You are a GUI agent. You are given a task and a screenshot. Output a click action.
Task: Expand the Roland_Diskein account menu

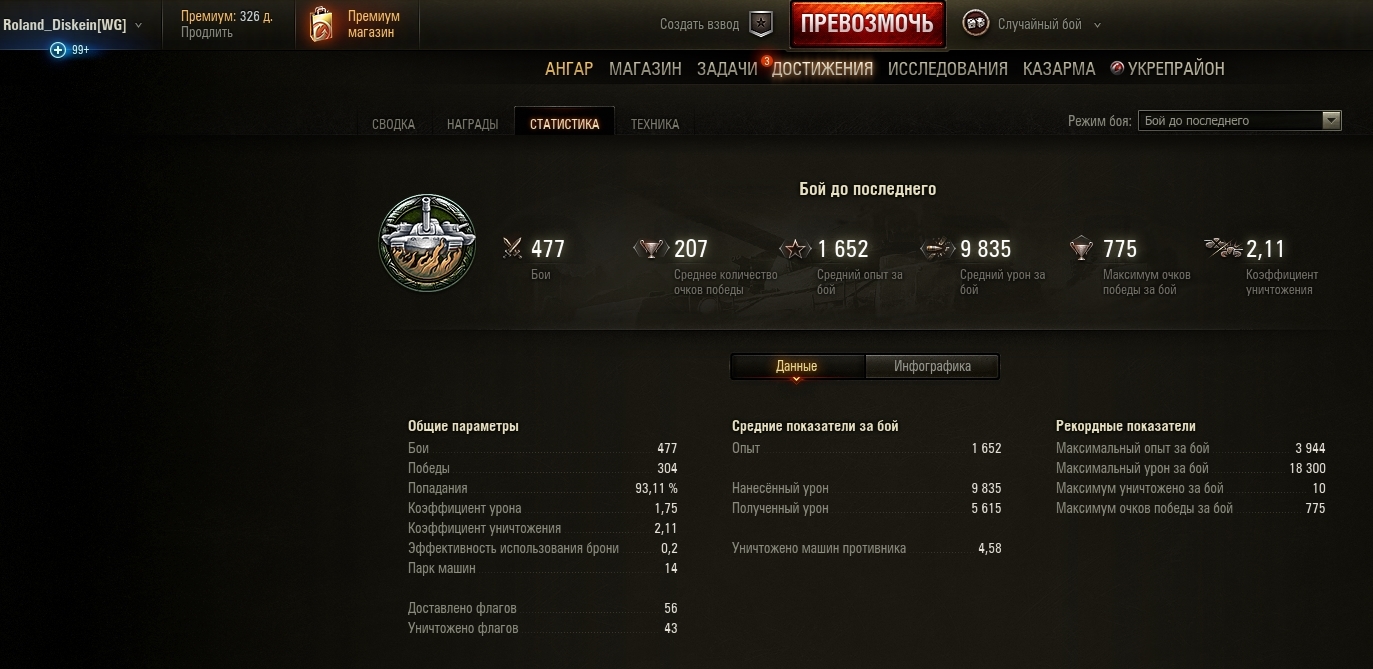pyautogui.click(x=72, y=25)
